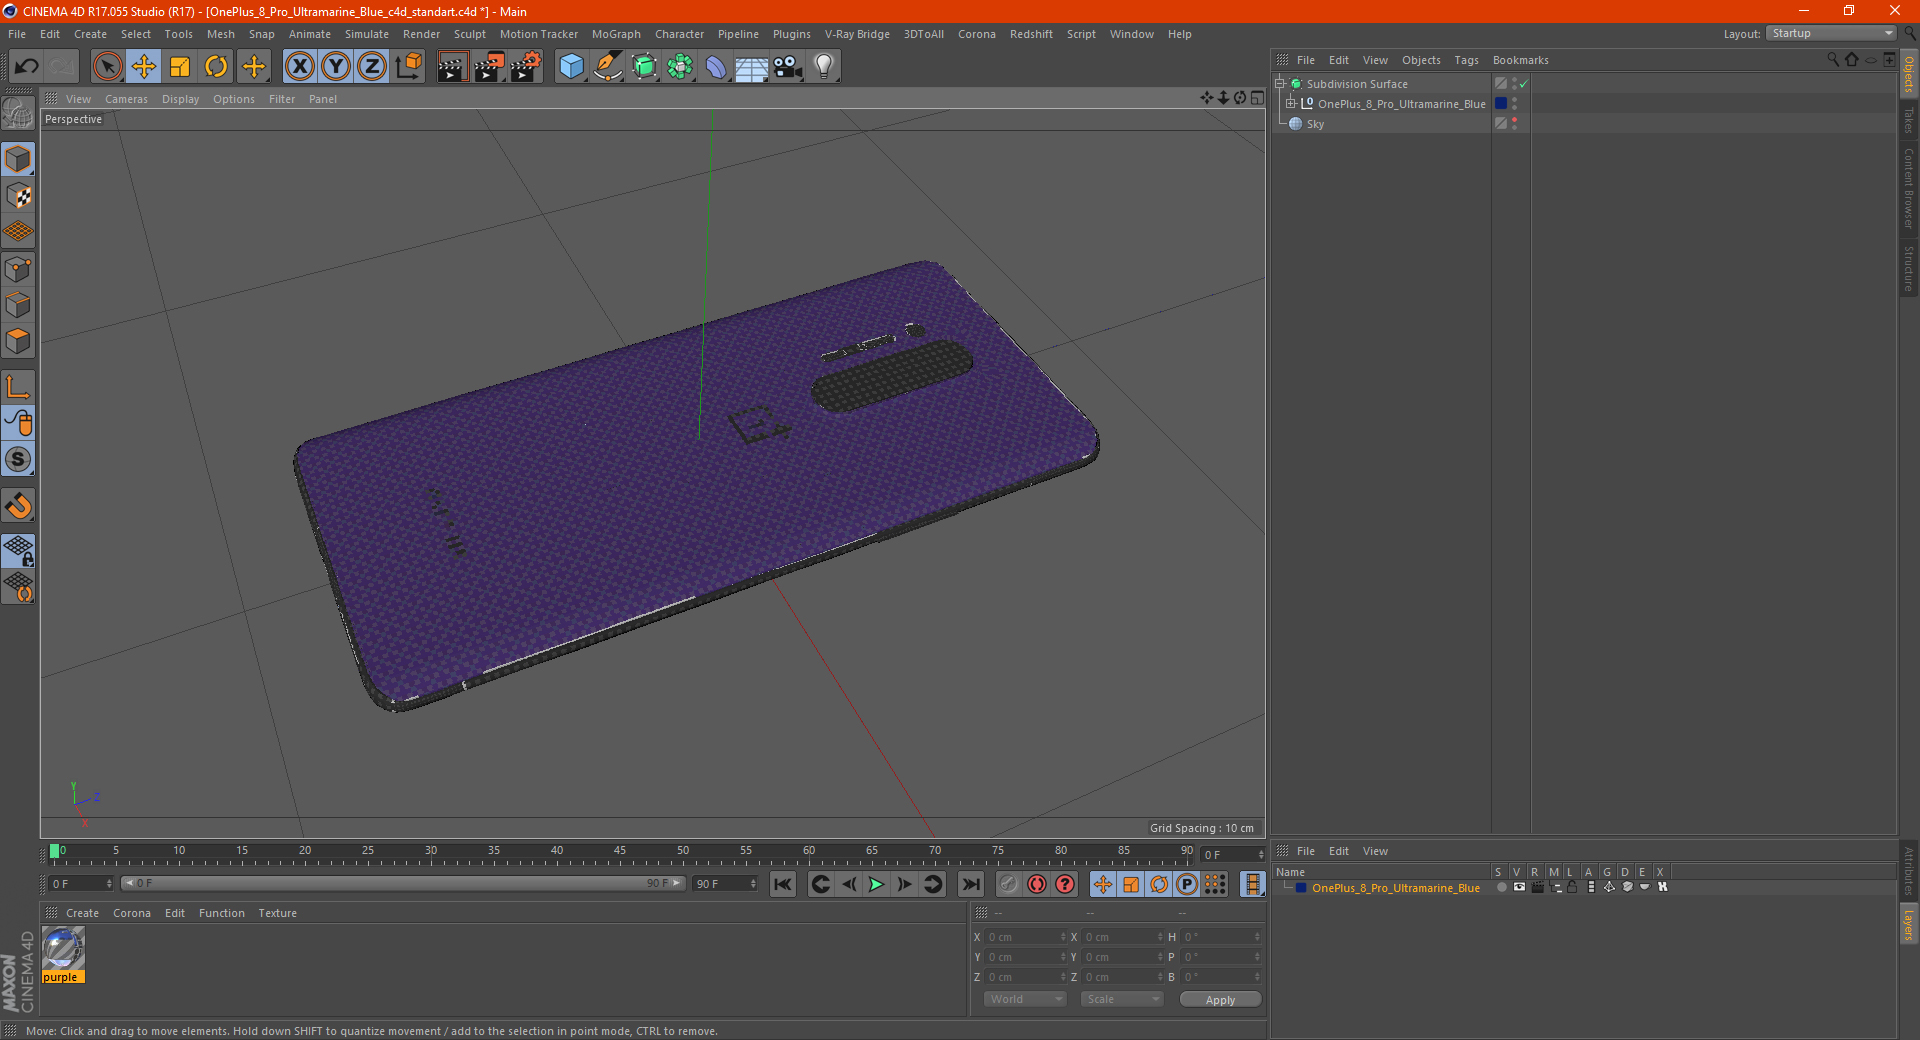Click the end frame 90 F field

click(726, 884)
